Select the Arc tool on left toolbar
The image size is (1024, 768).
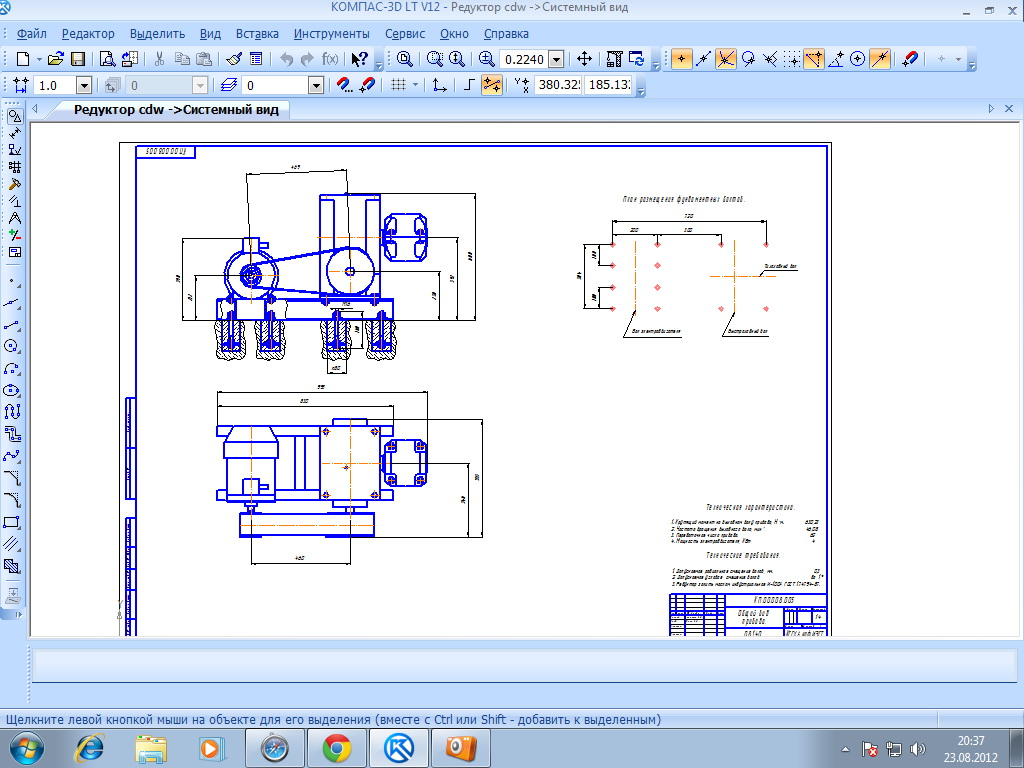(x=12, y=368)
